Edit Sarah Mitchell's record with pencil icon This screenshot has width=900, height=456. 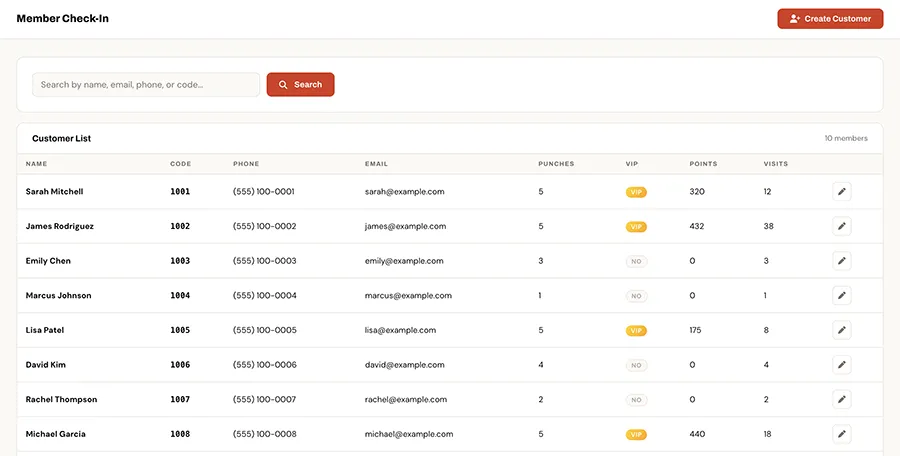[841, 192]
